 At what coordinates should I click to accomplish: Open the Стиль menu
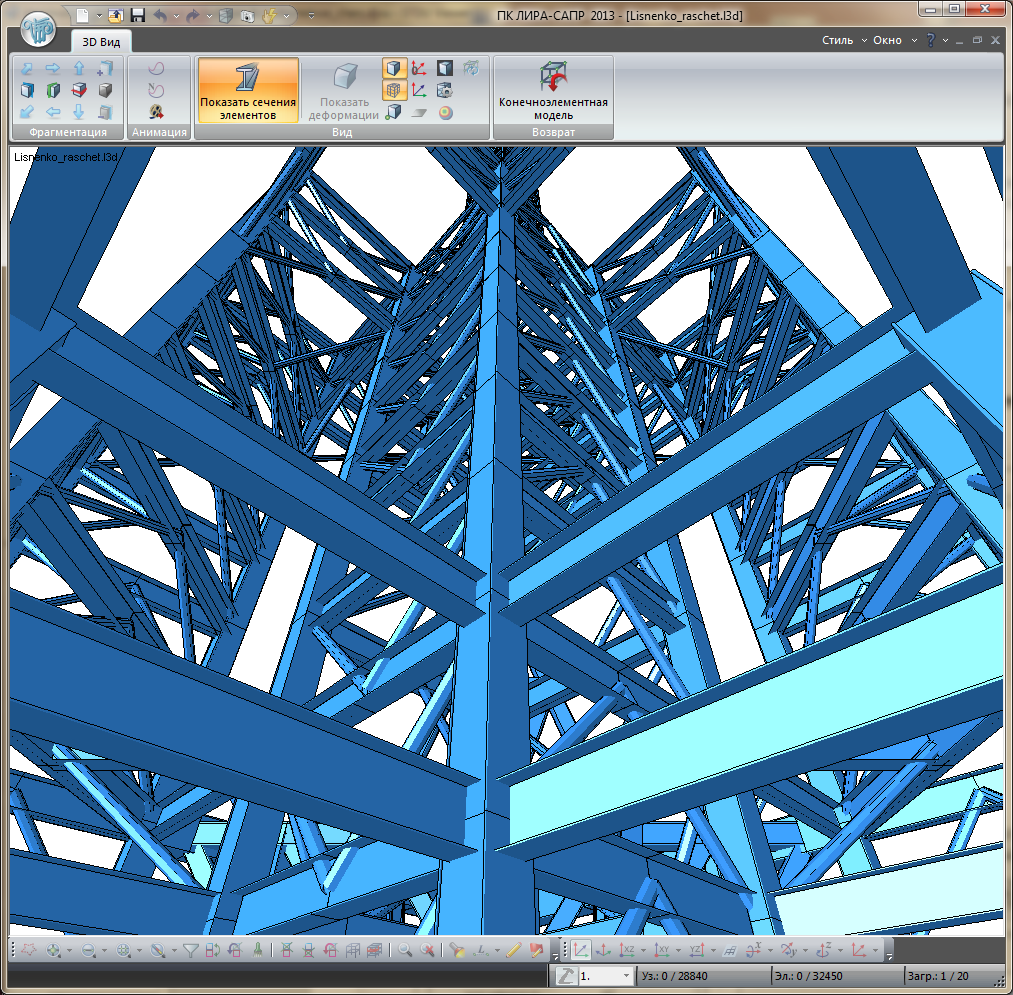843,41
